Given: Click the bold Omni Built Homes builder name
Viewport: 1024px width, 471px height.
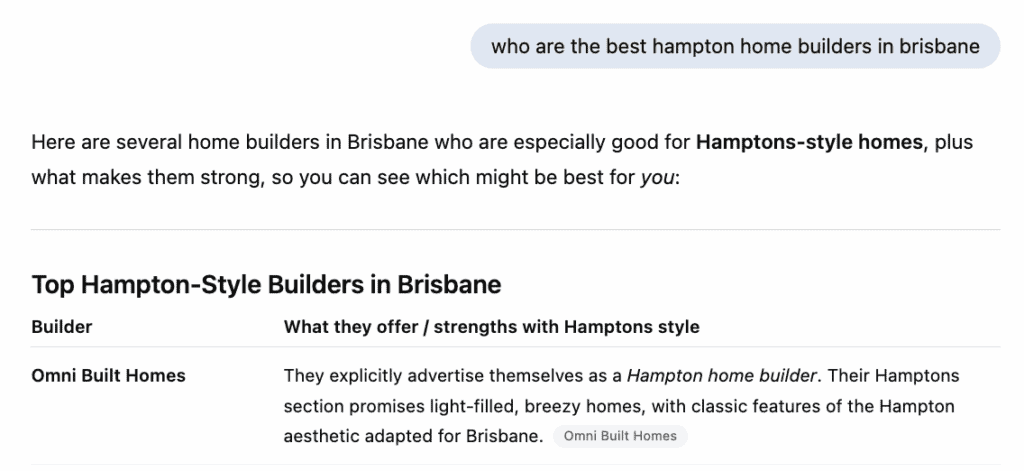Looking at the screenshot, I should click(x=108, y=376).
